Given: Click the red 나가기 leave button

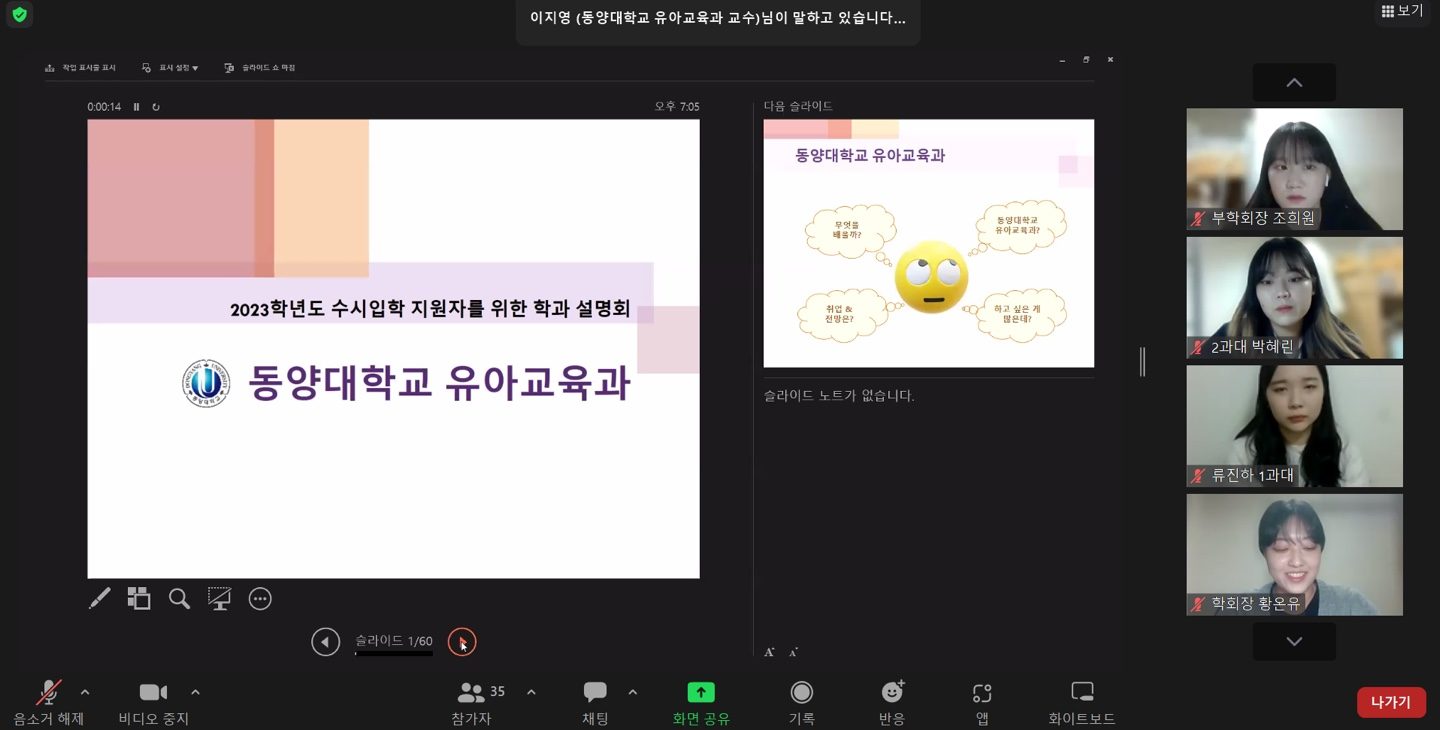Looking at the screenshot, I should pyautogui.click(x=1390, y=702).
